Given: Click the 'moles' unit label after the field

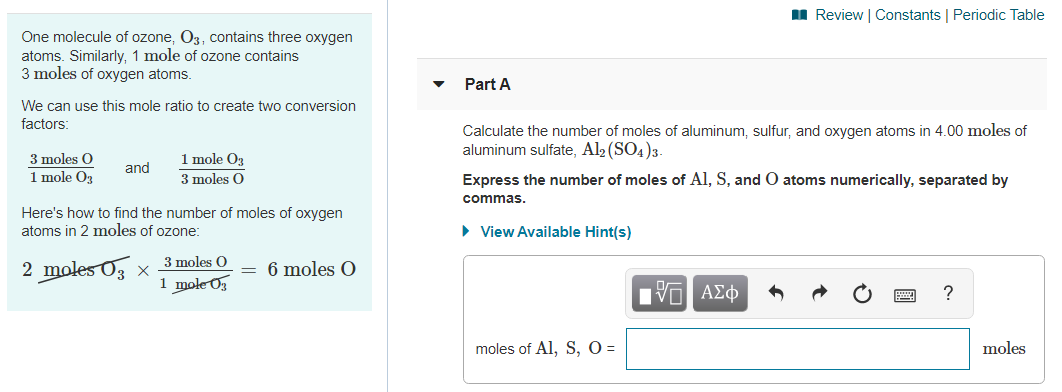Looking at the screenshot, I should click(1004, 349).
